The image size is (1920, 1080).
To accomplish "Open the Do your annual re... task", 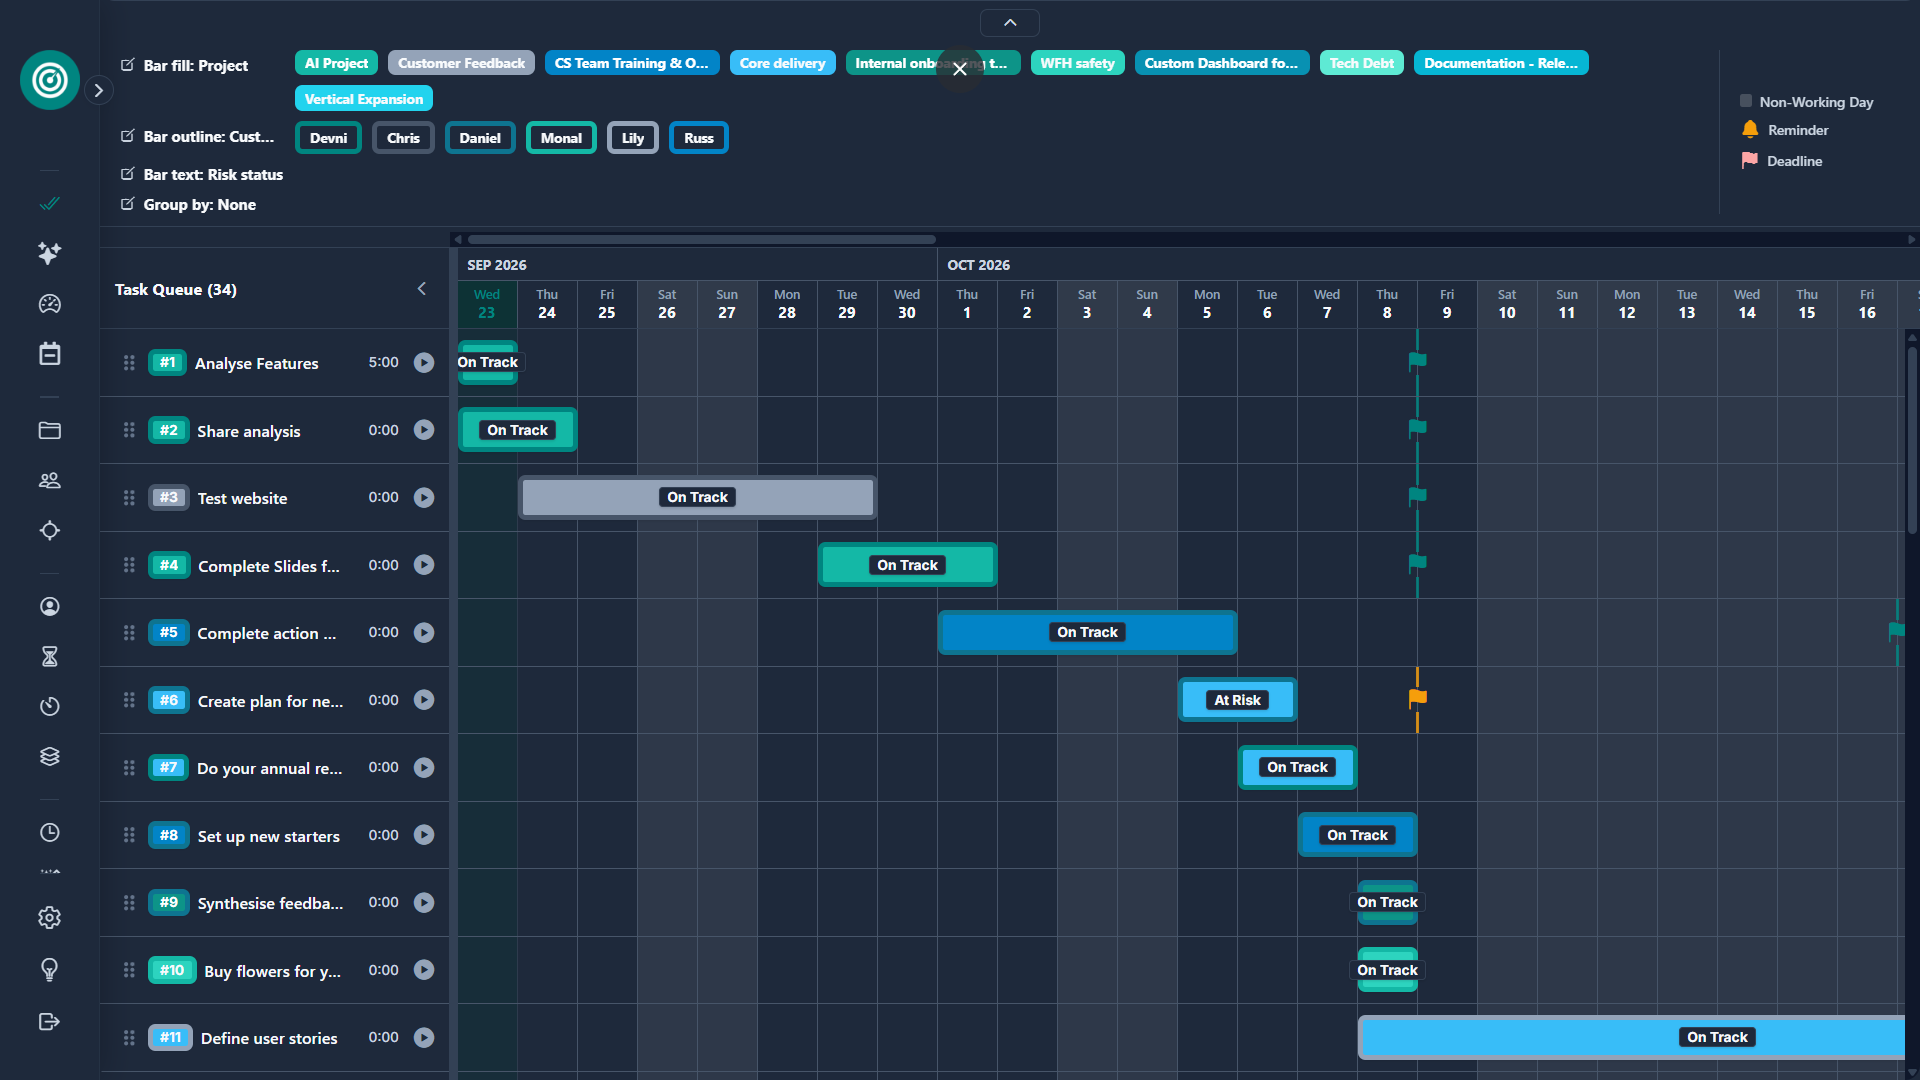I will click(x=275, y=768).
